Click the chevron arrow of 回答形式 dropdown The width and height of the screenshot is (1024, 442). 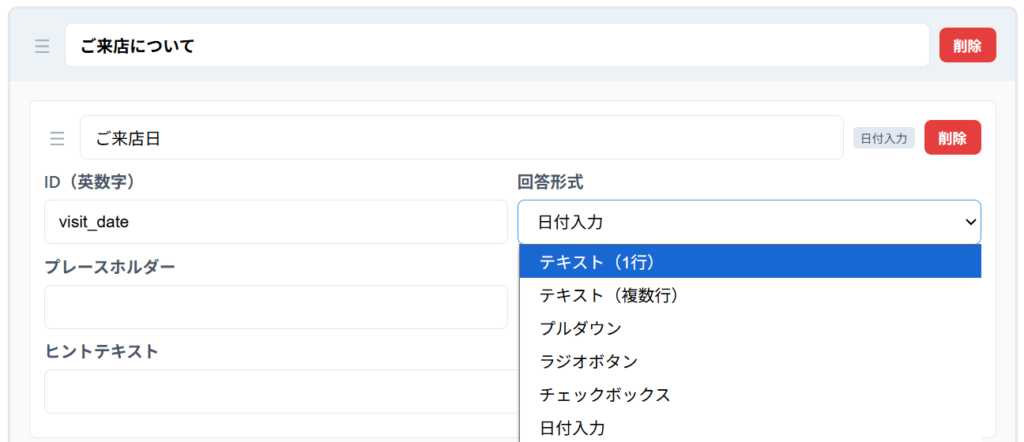(x=968, y=222)
